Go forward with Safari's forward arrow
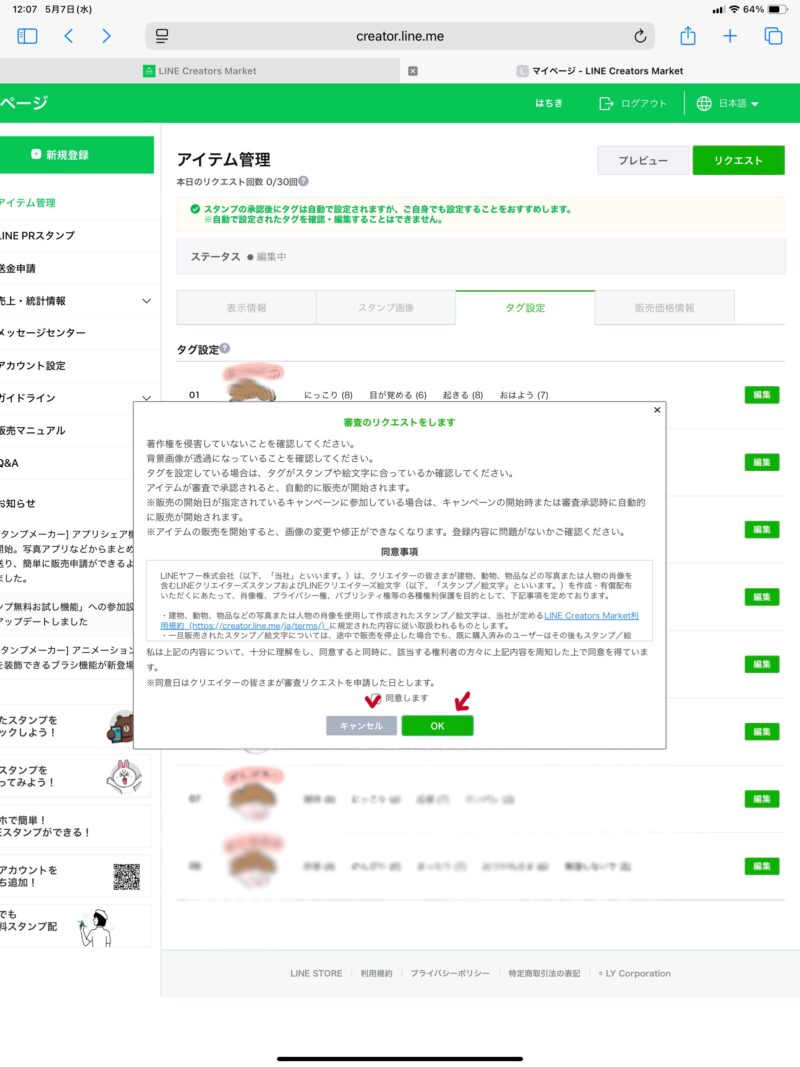The width and height of the screenshot is (800, 1067). 106,36
